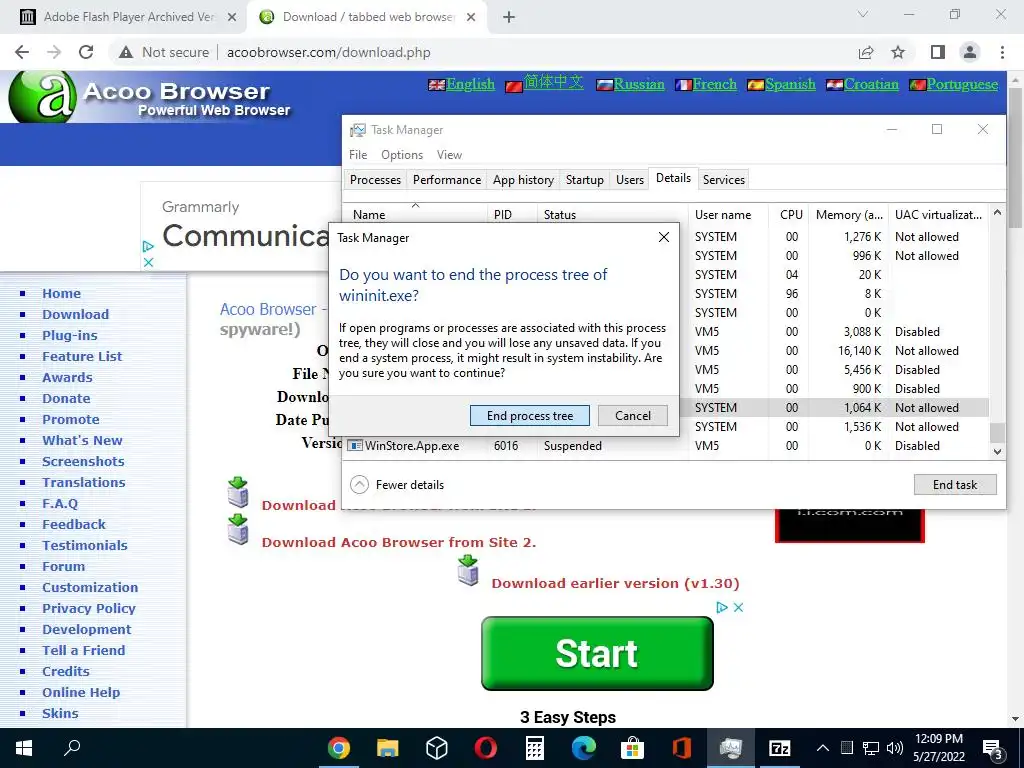
Task: Open AdChoices info on Grammarly ad
Action: click(148, 246)
